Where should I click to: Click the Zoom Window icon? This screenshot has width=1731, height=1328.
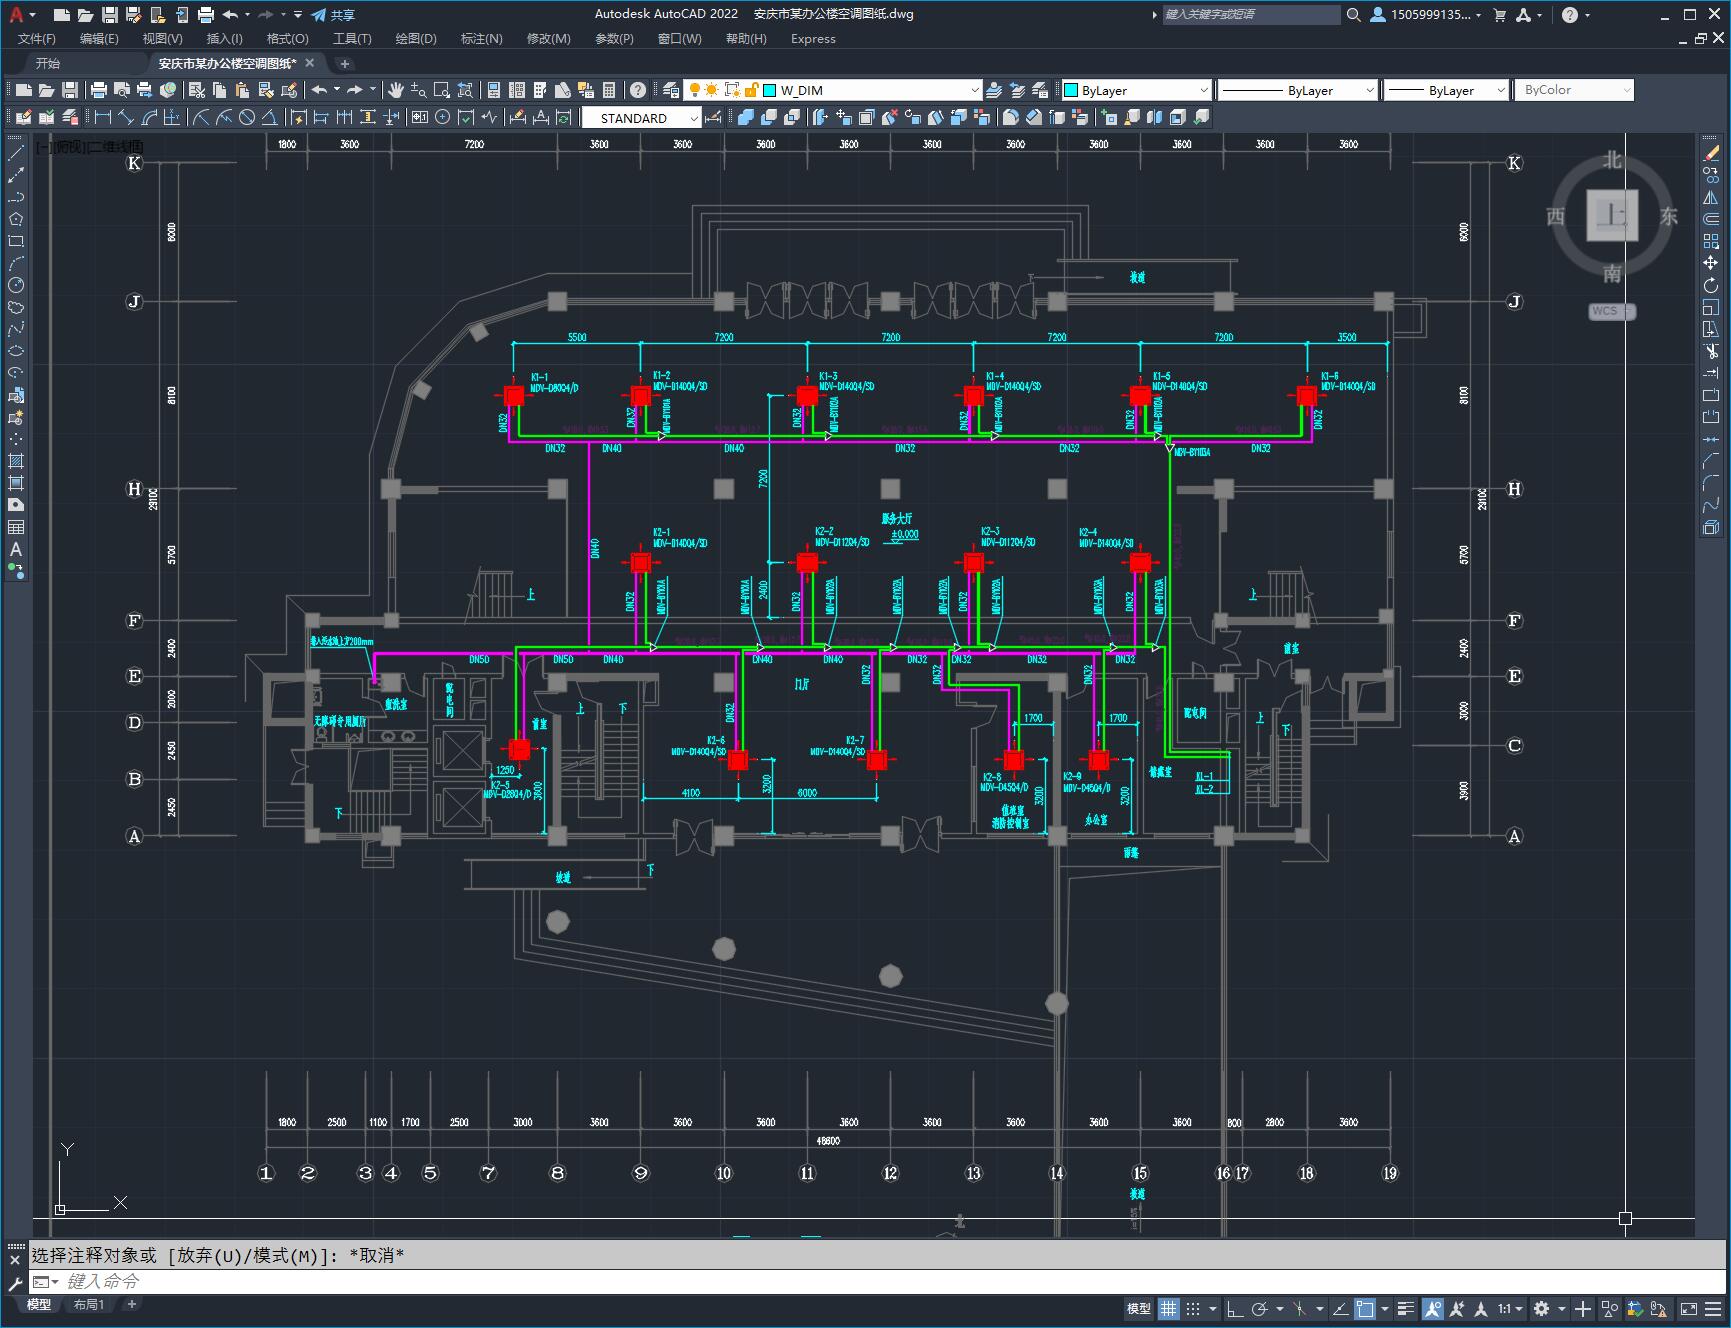442,90
